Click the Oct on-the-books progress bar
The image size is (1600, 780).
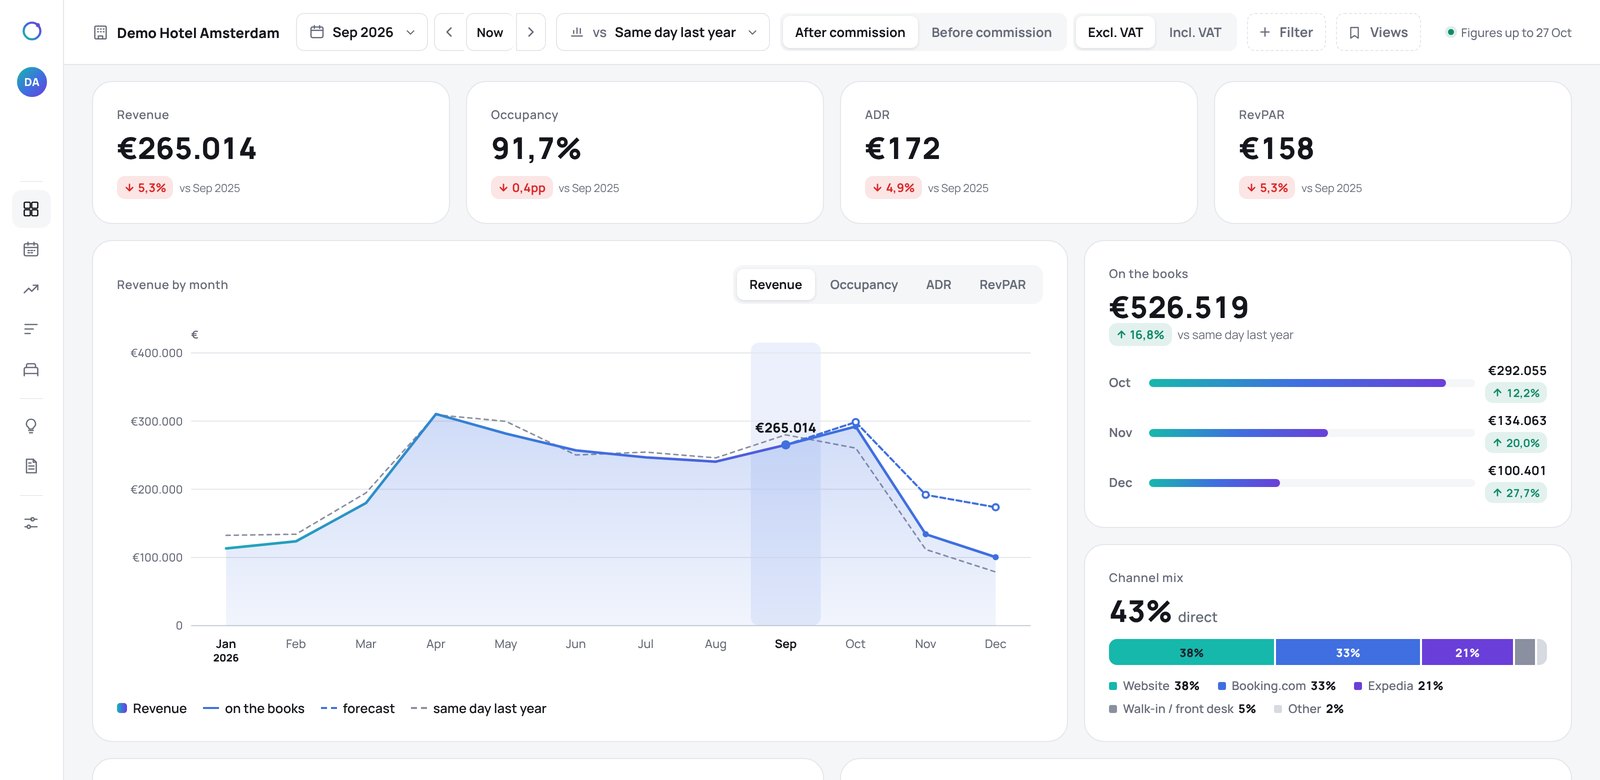point(1311,383)
